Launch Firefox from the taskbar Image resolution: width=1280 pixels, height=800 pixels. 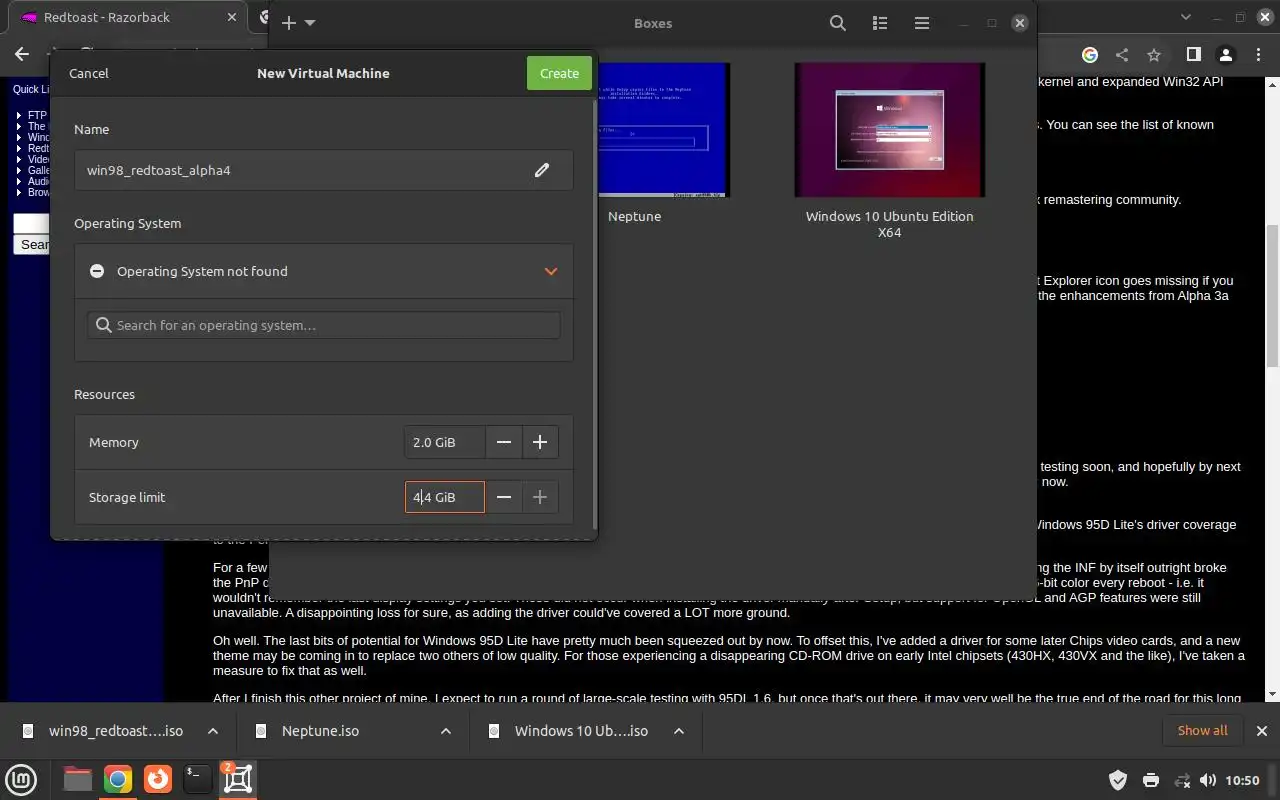pos(157,779)
